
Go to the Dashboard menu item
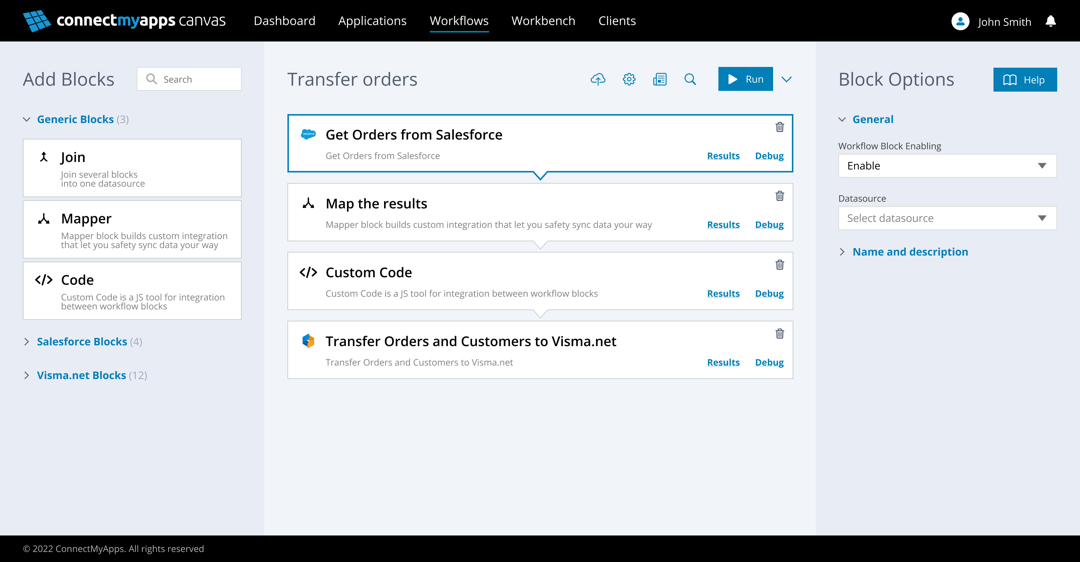(x=284, y=21)
